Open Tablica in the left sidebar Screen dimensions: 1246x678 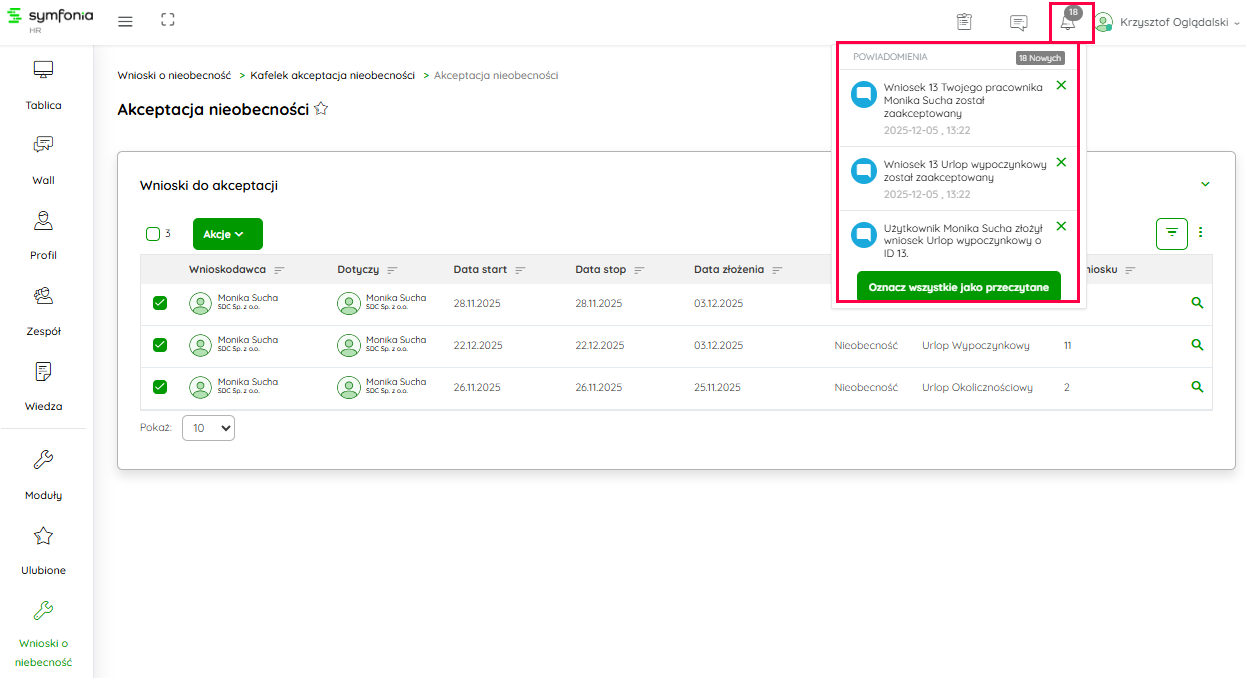[x=43, y=85]
